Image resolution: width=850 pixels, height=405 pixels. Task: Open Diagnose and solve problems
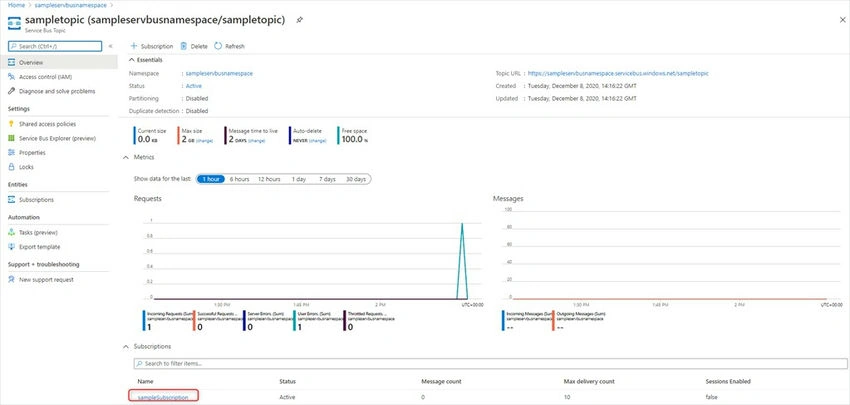click(57, 91)
